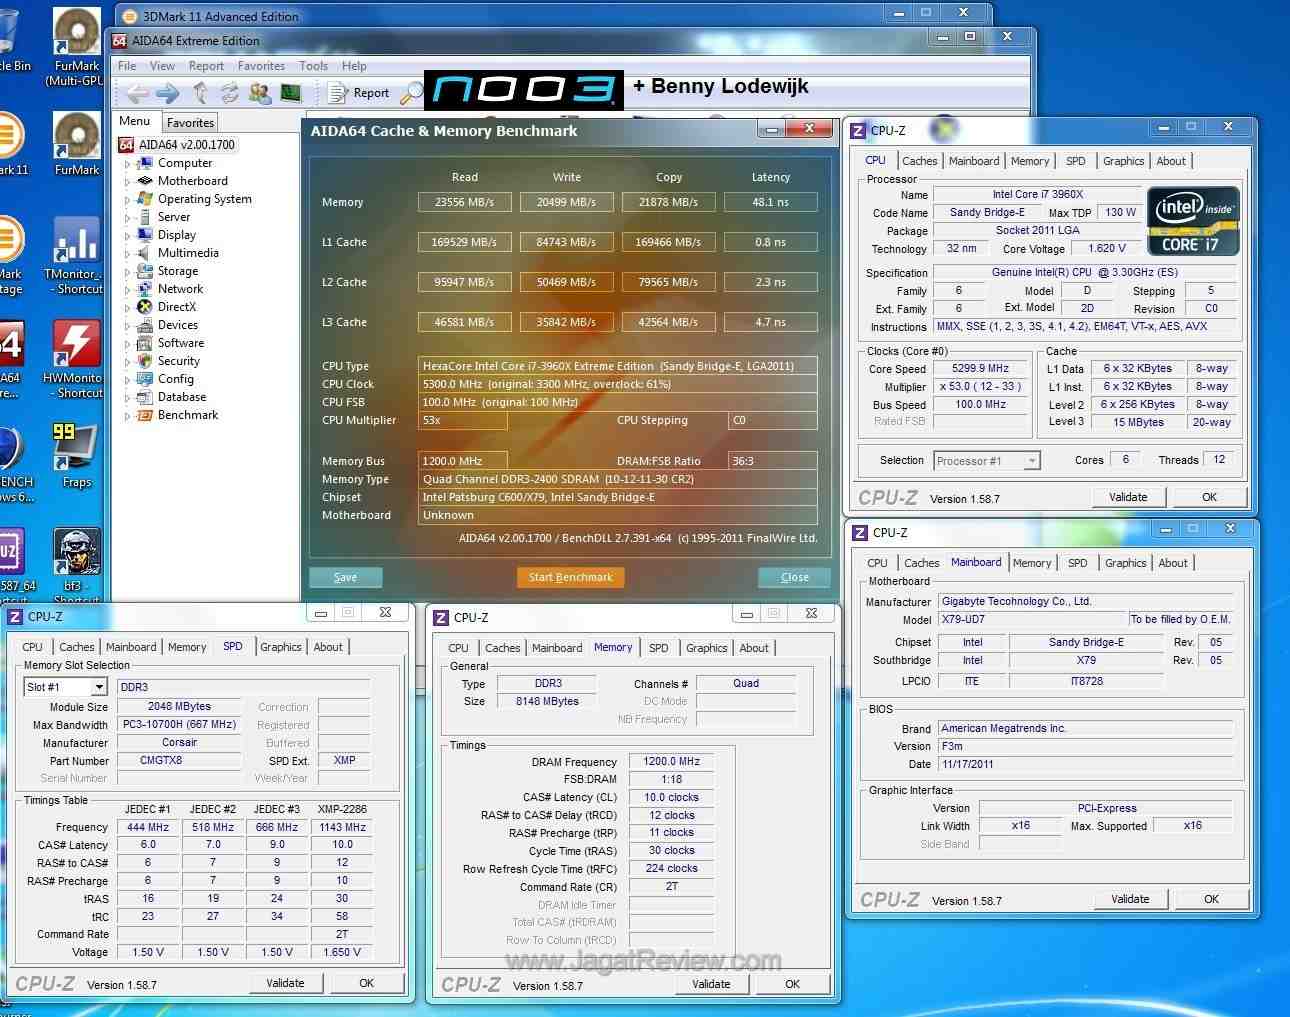
Task: Click Validate in the Mainboard CPU-Z window
Action: (1129, 899)
